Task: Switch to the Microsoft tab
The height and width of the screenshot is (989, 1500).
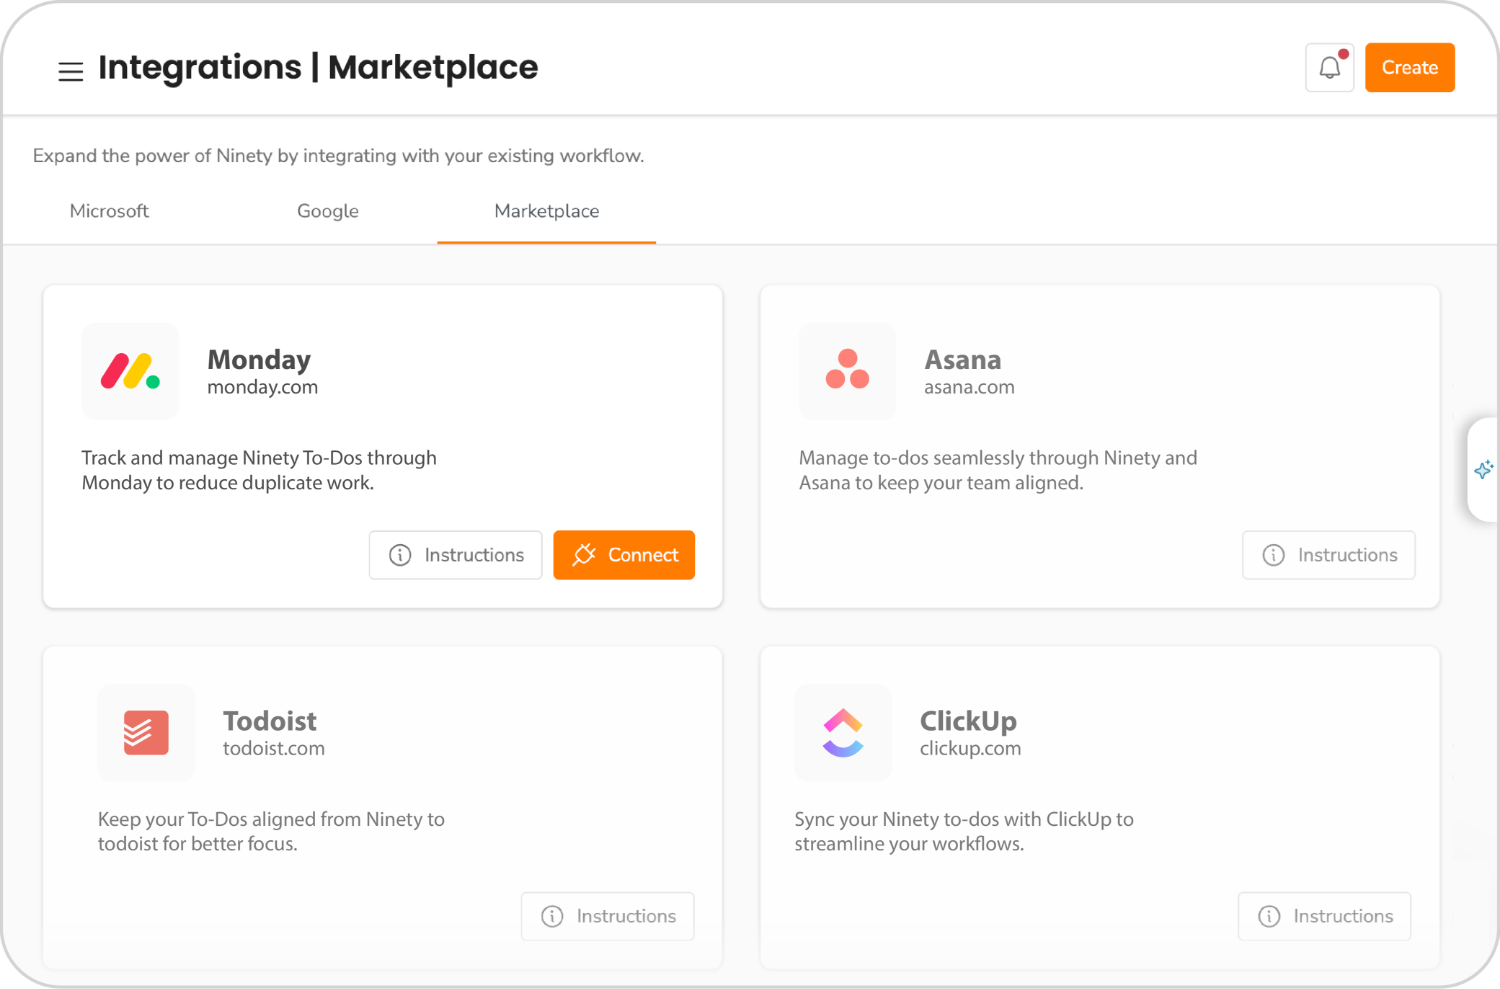Action: [109, 211]
